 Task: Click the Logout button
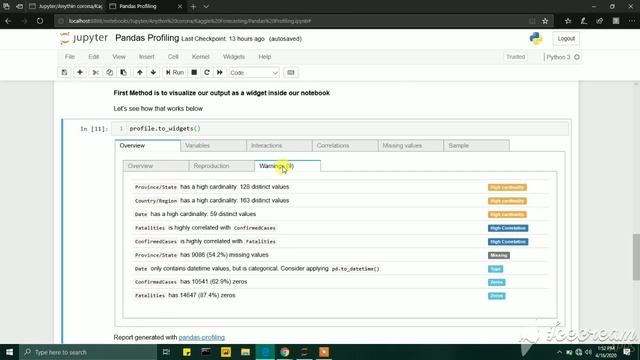tap(566, 38)
